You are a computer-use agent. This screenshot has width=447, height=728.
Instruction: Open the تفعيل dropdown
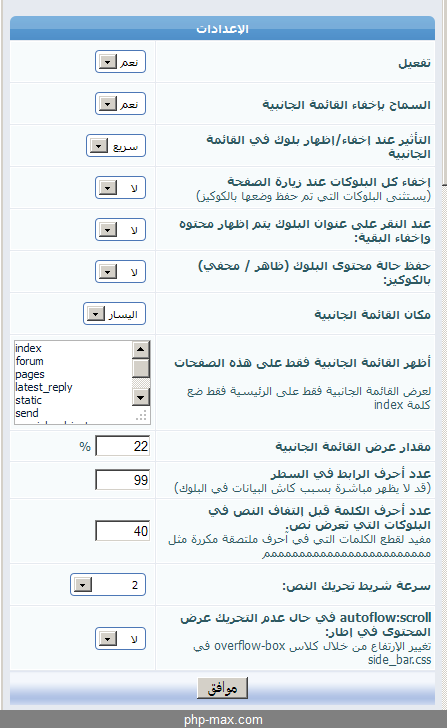point(120,62)
